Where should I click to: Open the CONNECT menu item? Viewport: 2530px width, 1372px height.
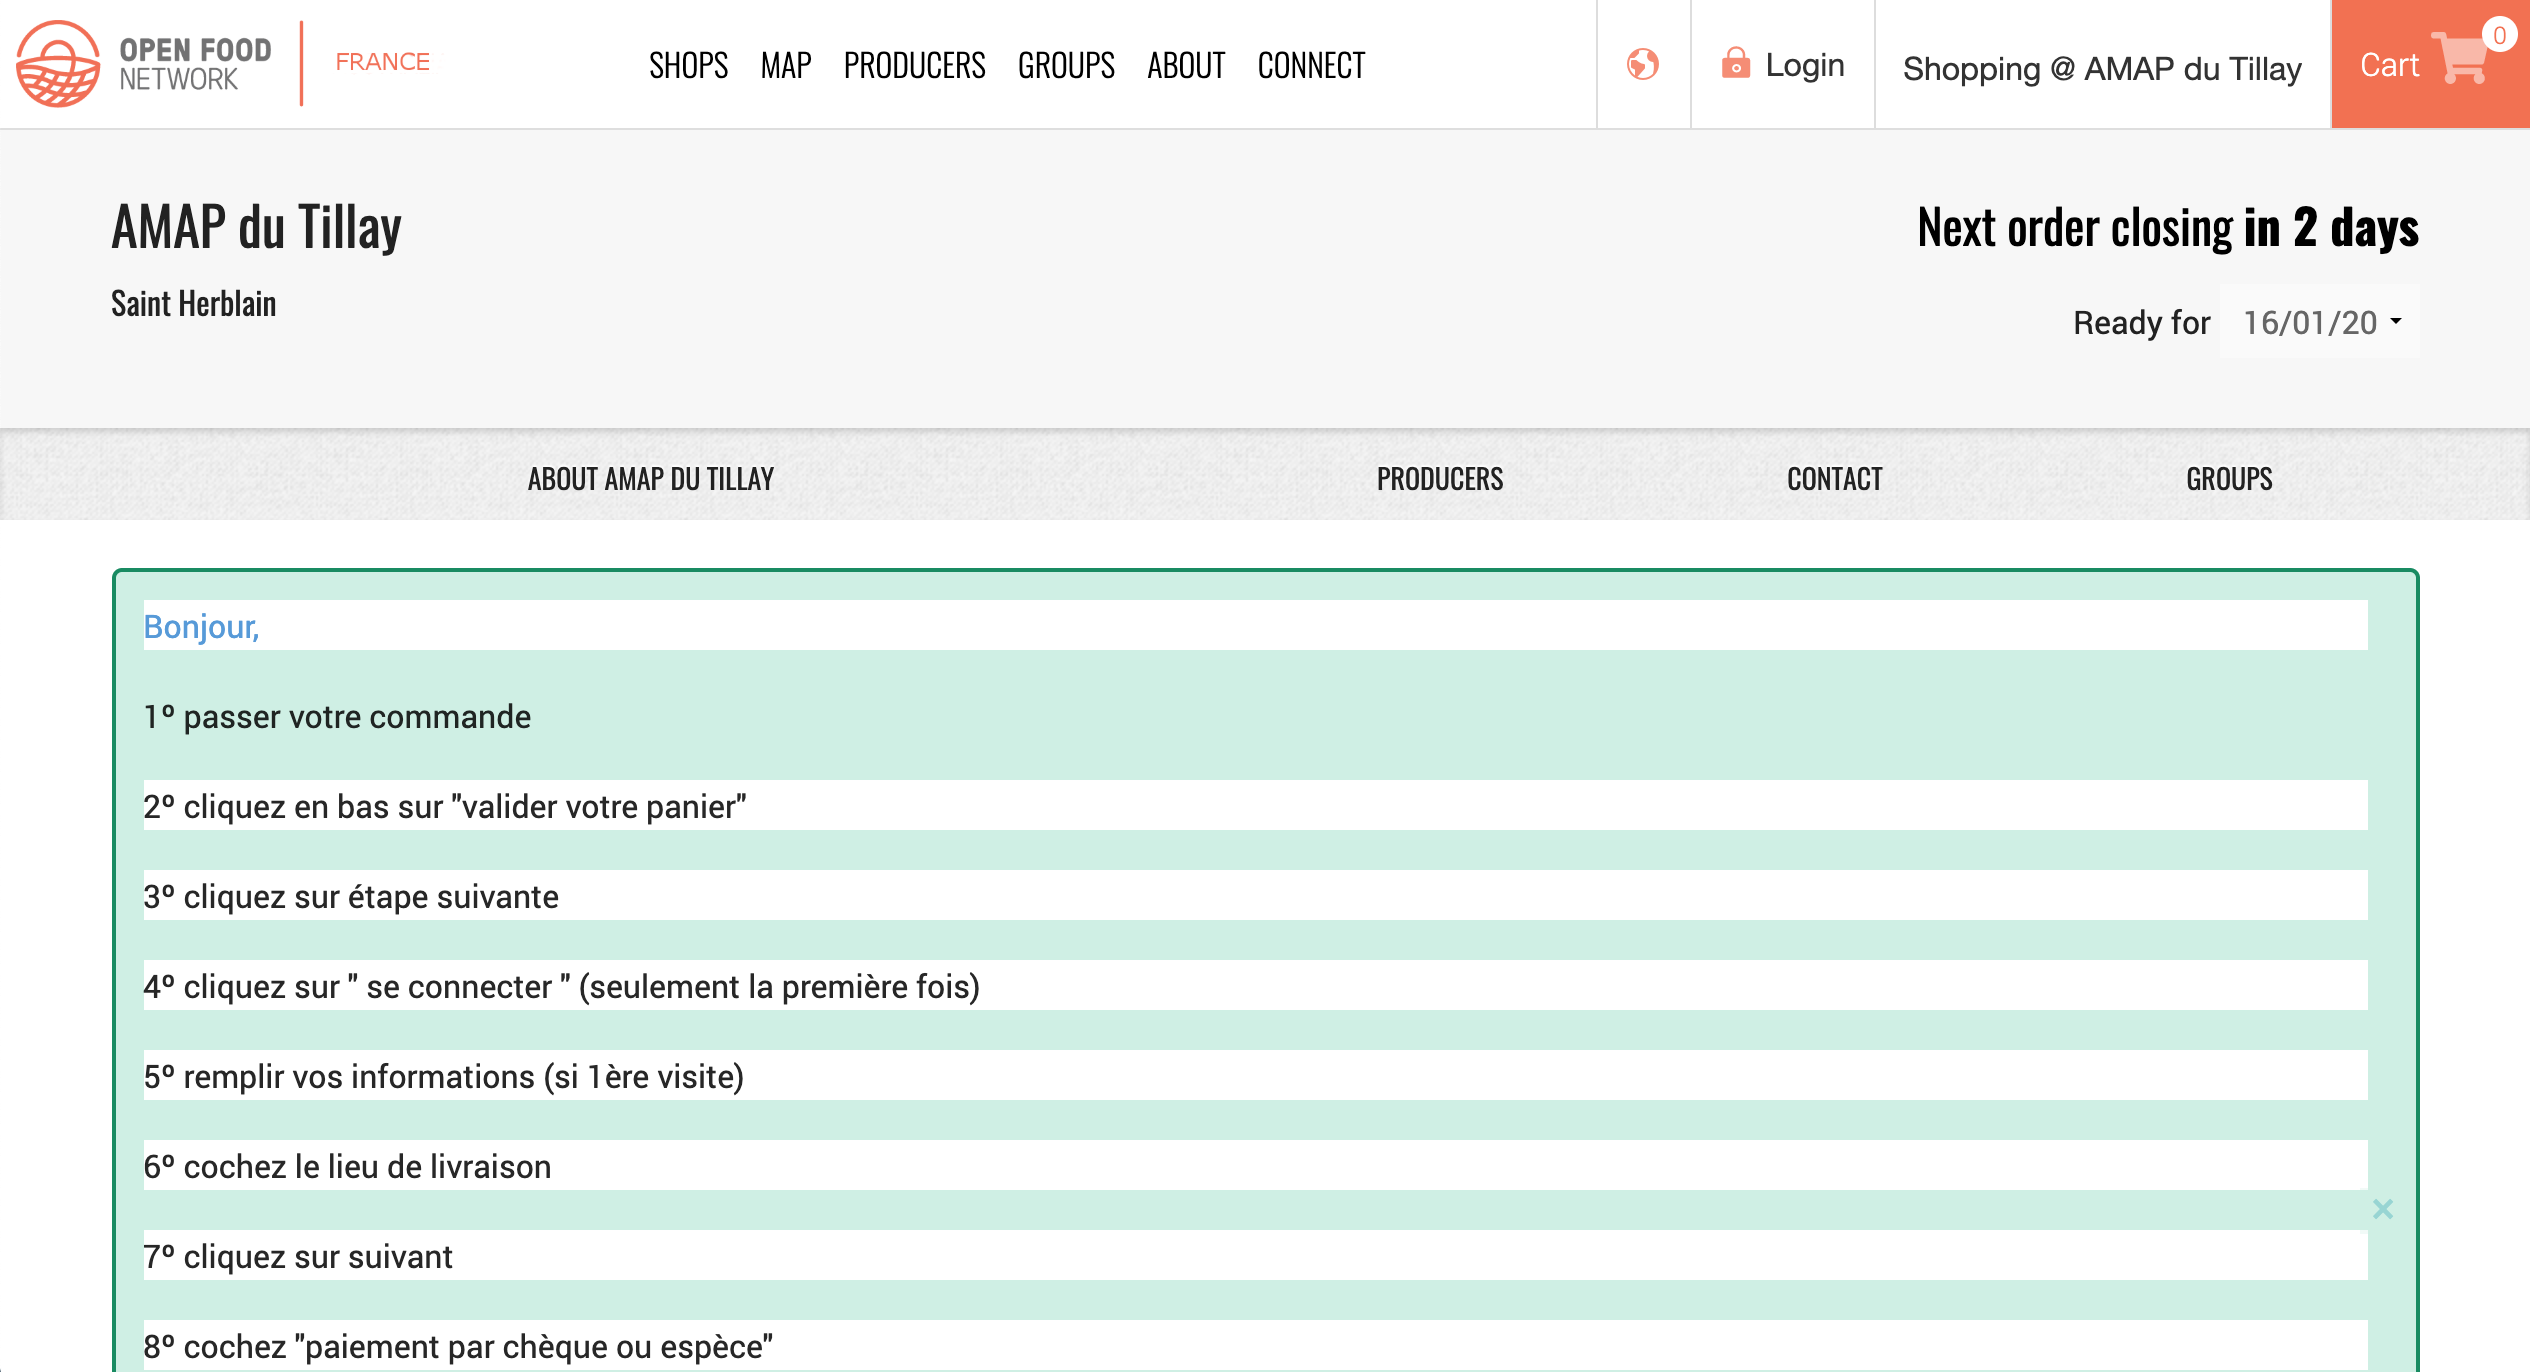1310,66
